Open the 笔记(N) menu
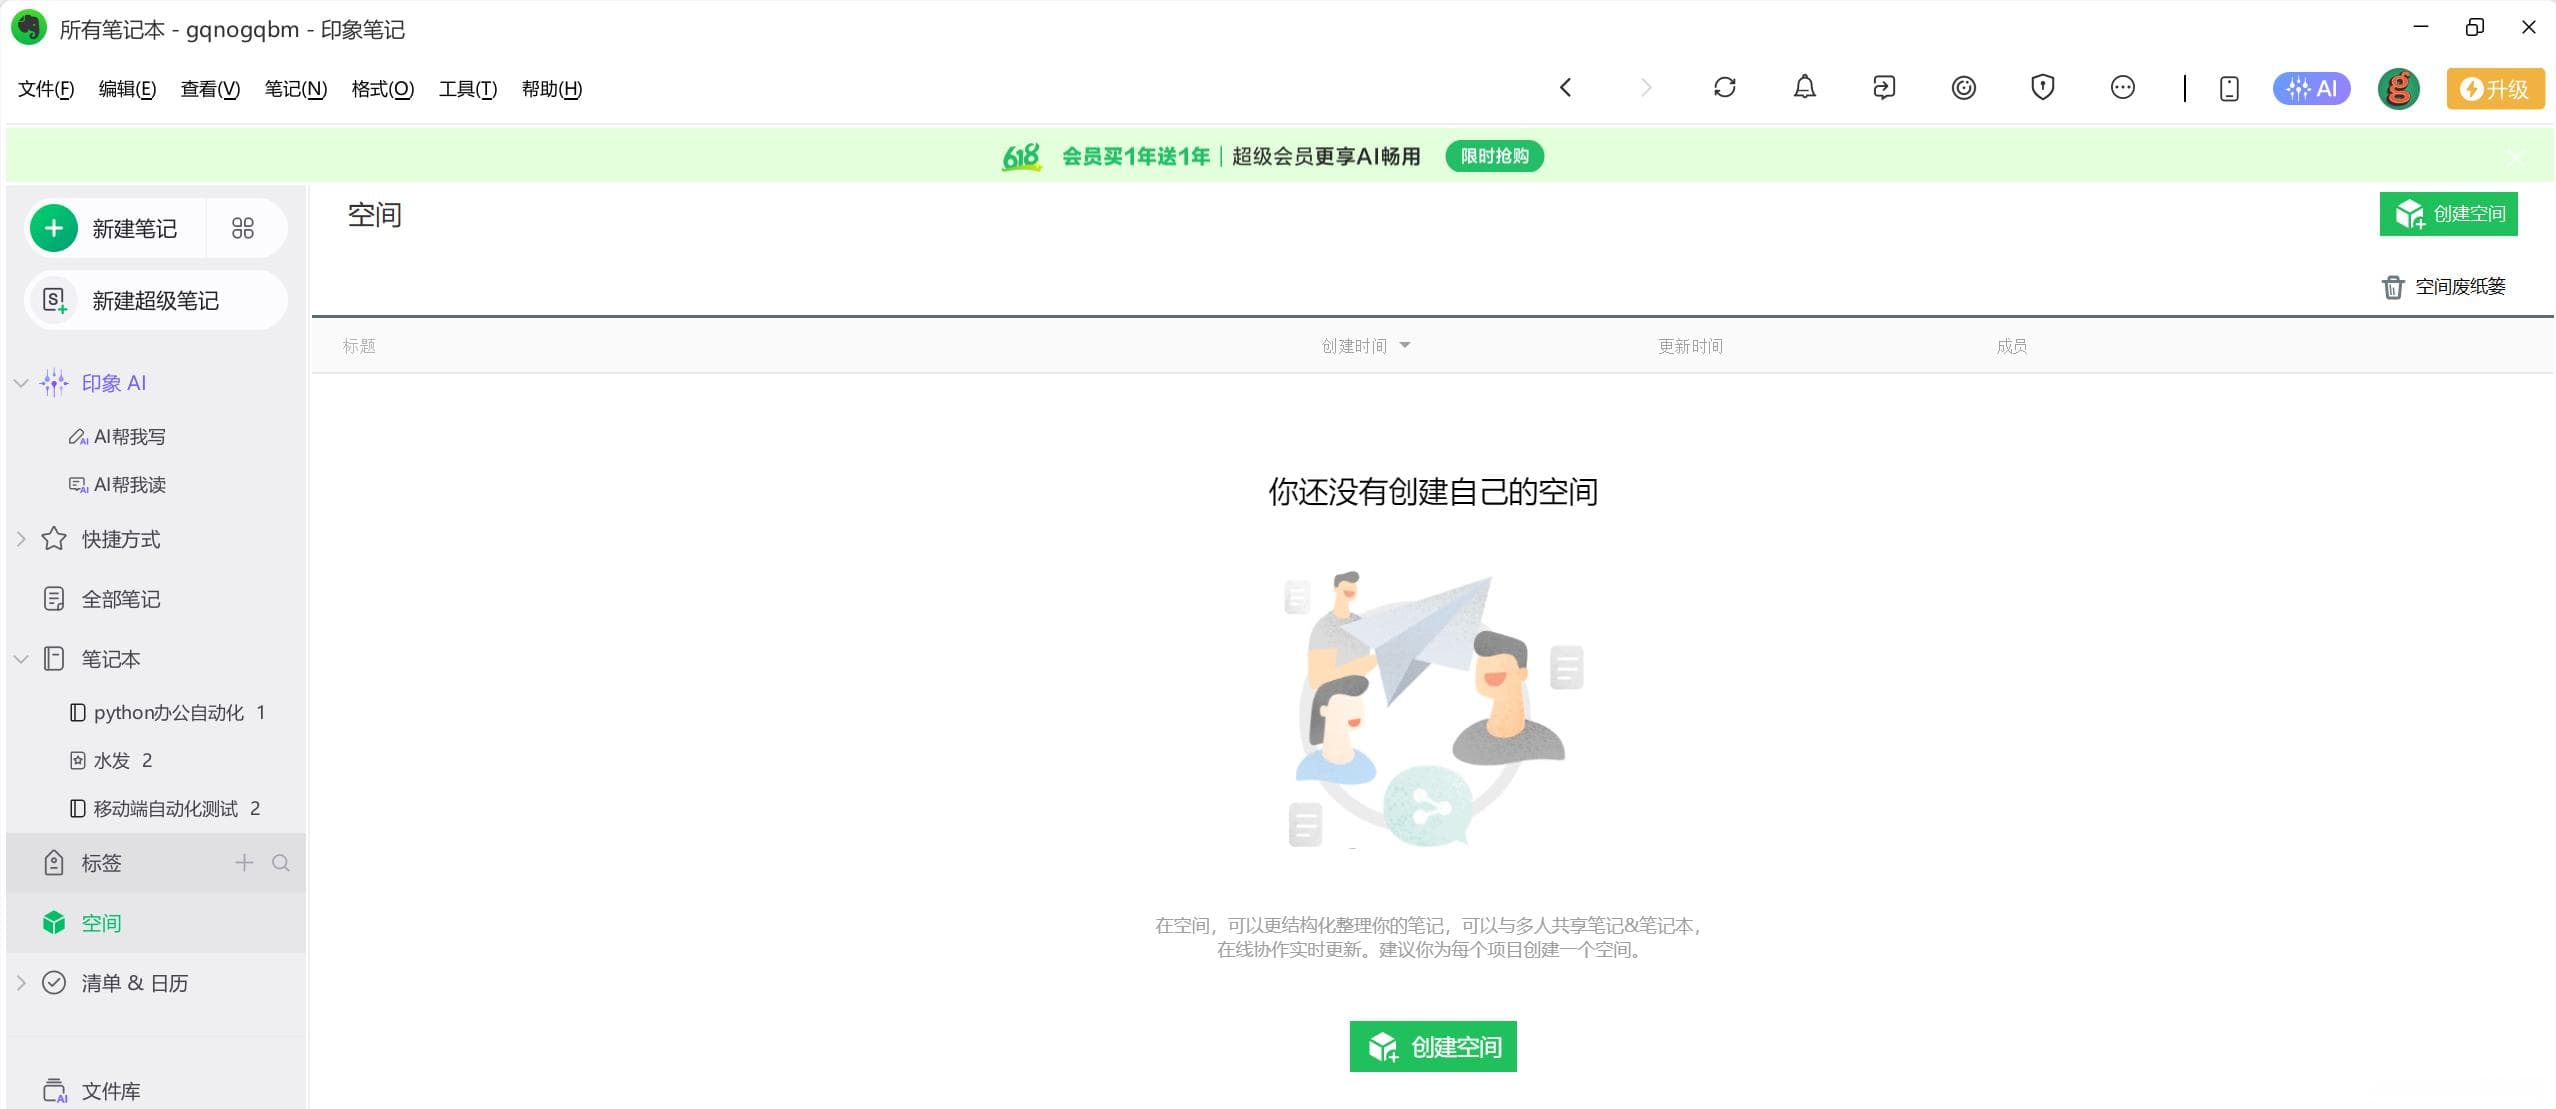The height and width of the screenshot is (1109, 2556). (x=295, y=89)
